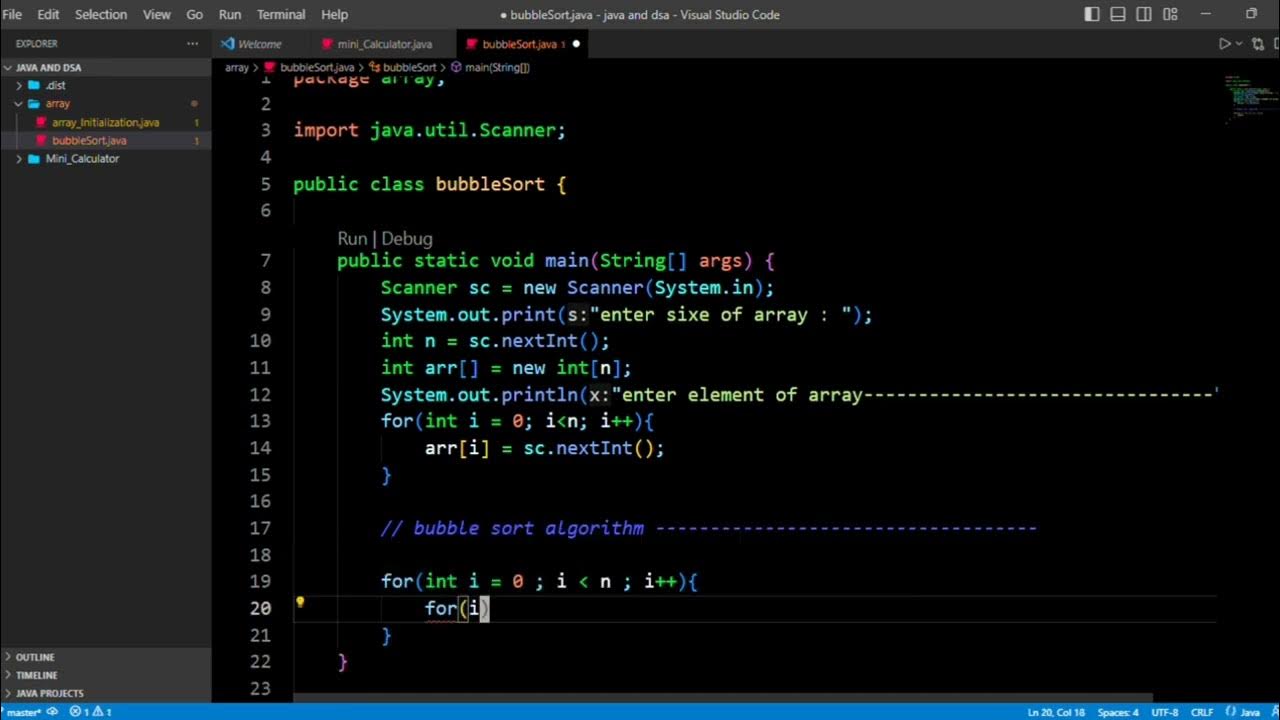Click the Debug code lens above main

tap(407, 239)
